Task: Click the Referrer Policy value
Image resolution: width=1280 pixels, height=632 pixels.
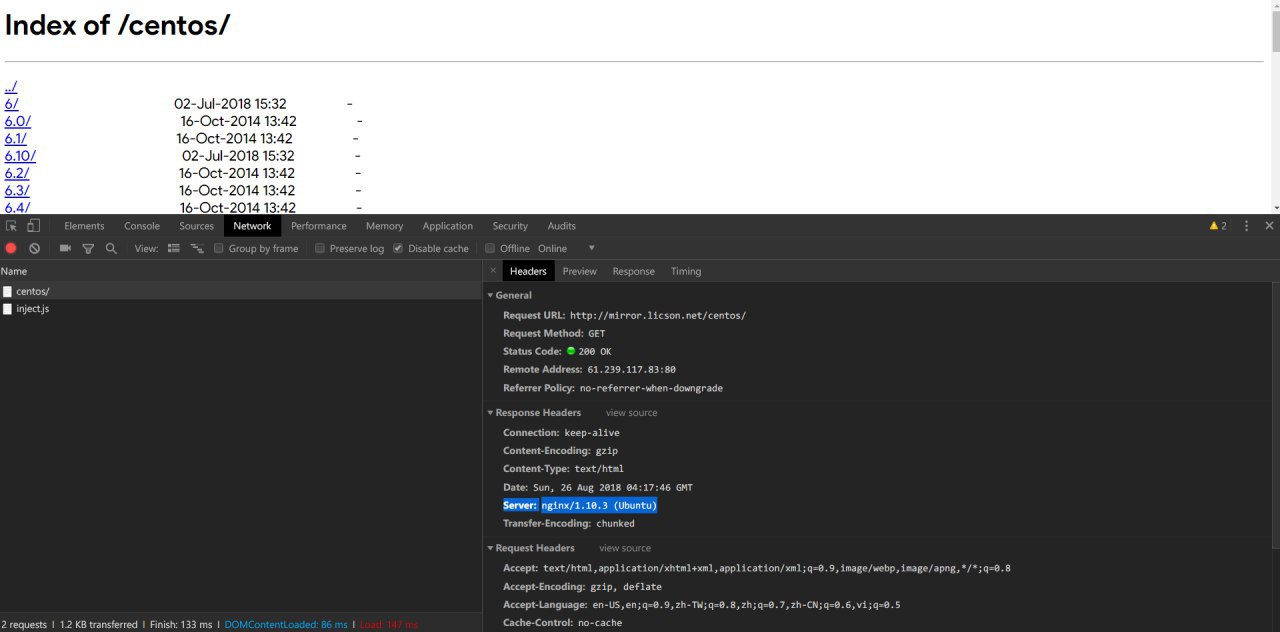Action: 651,388
